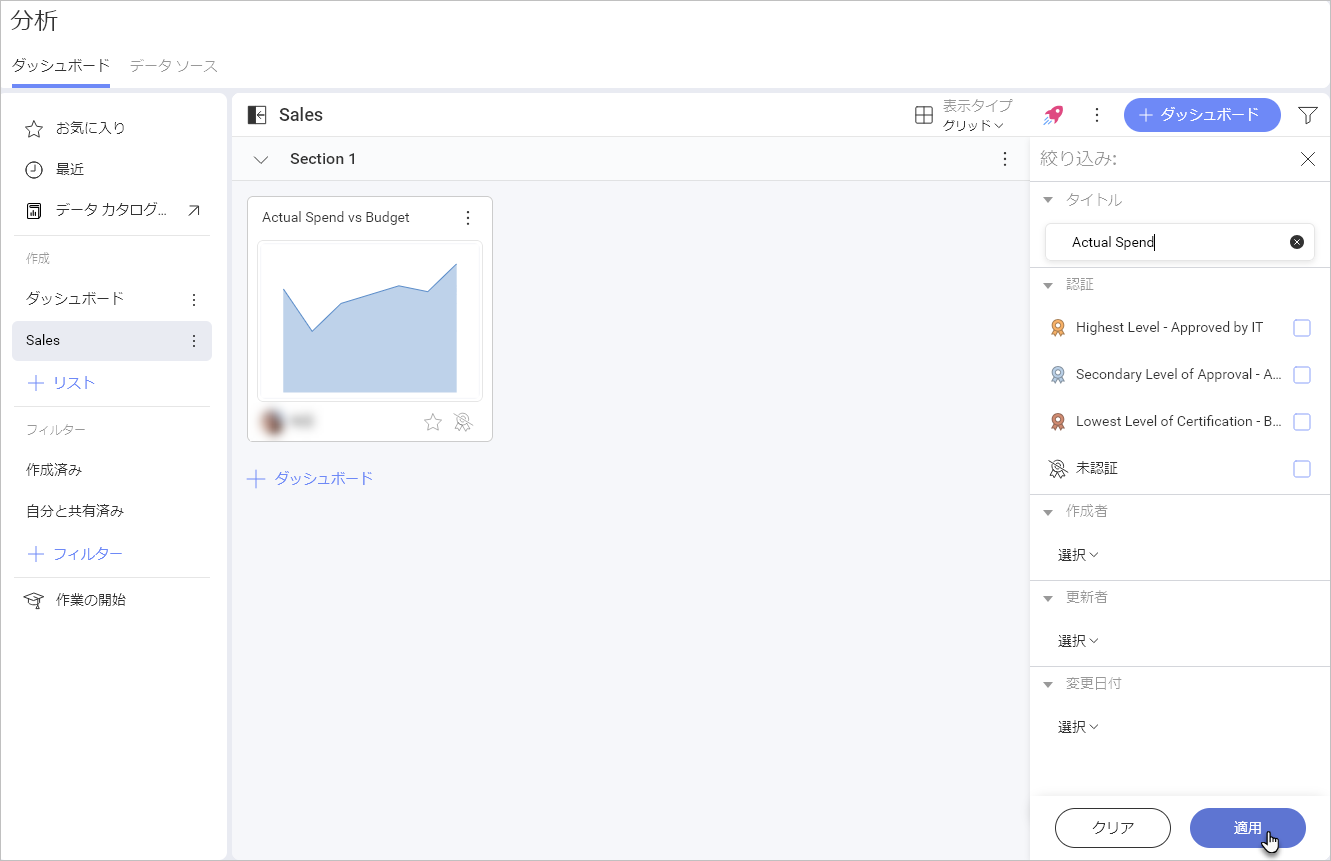Open the Actual Spend vs Budget card menu
This screenshot has width=1331, height=861.
[467, 217]
